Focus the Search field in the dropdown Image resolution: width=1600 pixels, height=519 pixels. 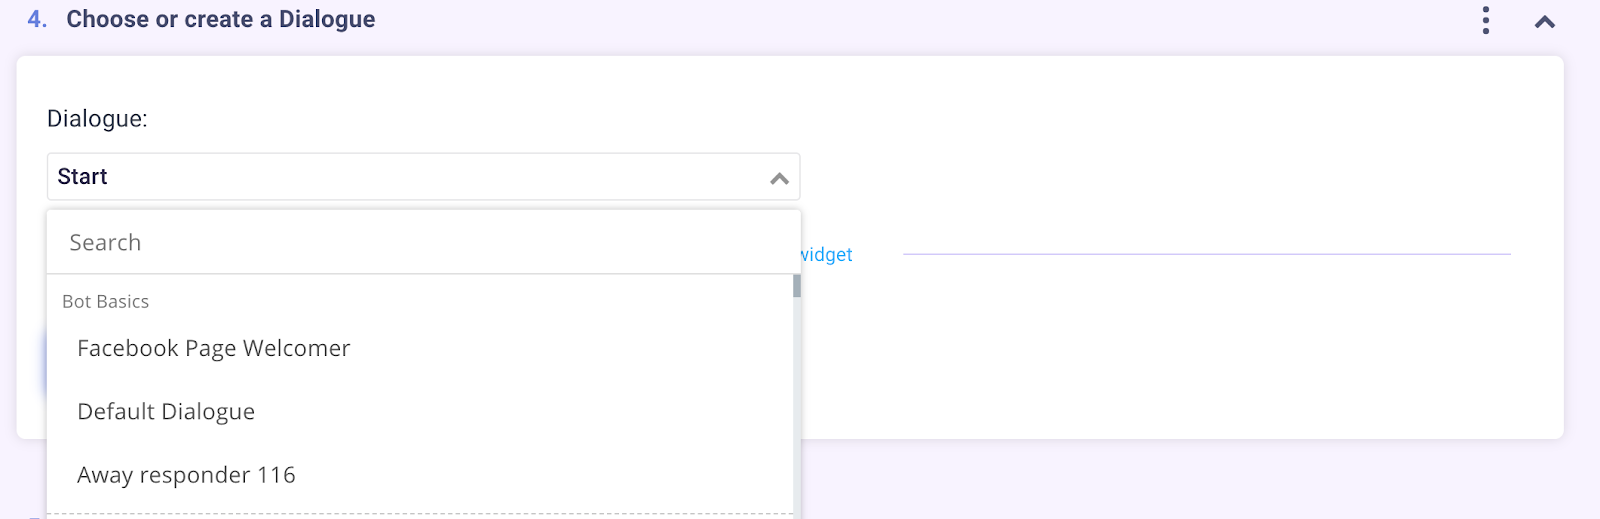tap(423, 242)
